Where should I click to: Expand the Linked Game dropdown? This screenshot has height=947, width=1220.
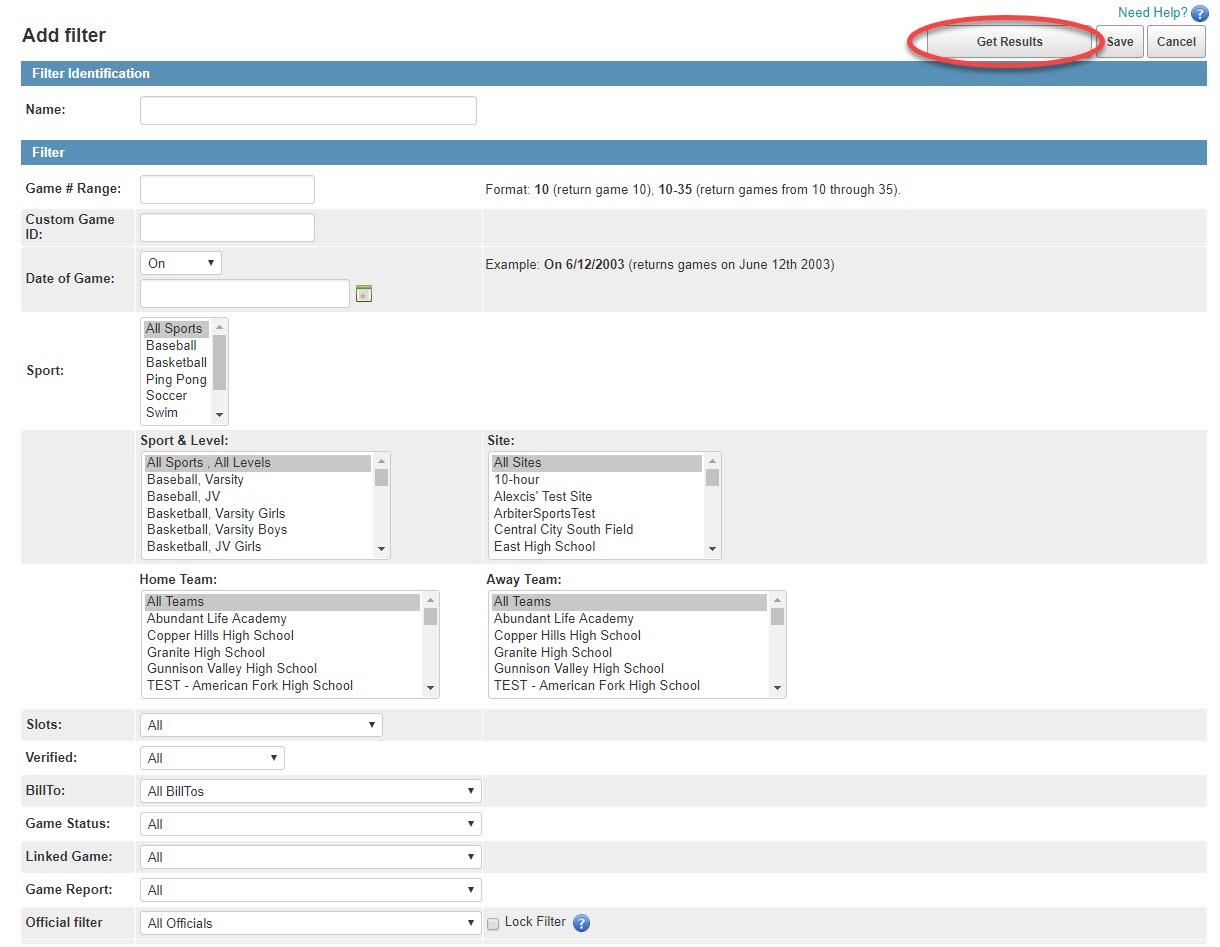[x=311, y=857]
